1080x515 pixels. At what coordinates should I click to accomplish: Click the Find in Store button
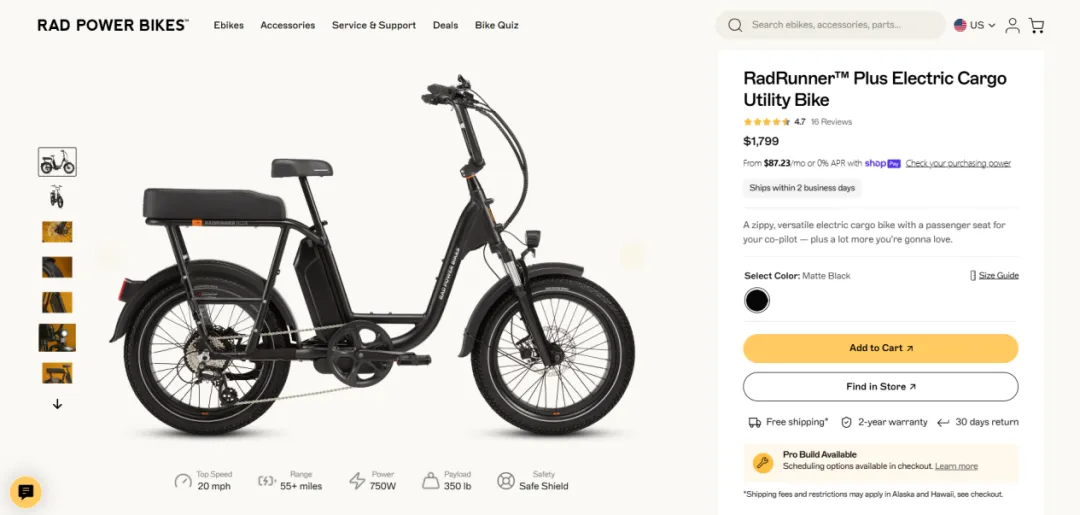pos(880,387)
